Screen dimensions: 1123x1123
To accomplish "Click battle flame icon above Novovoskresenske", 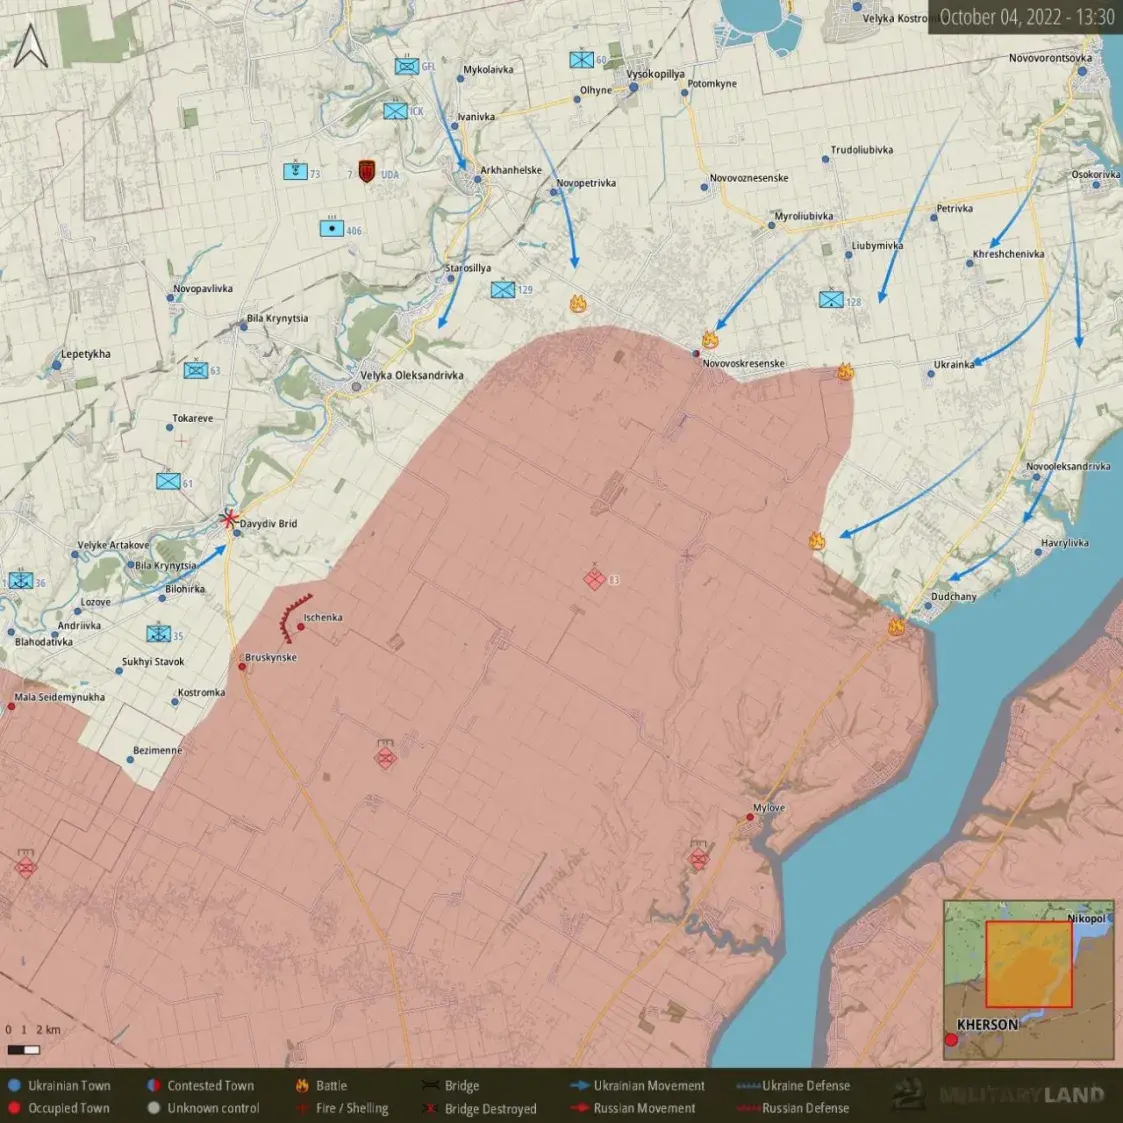I will click(x=710, y=340).
